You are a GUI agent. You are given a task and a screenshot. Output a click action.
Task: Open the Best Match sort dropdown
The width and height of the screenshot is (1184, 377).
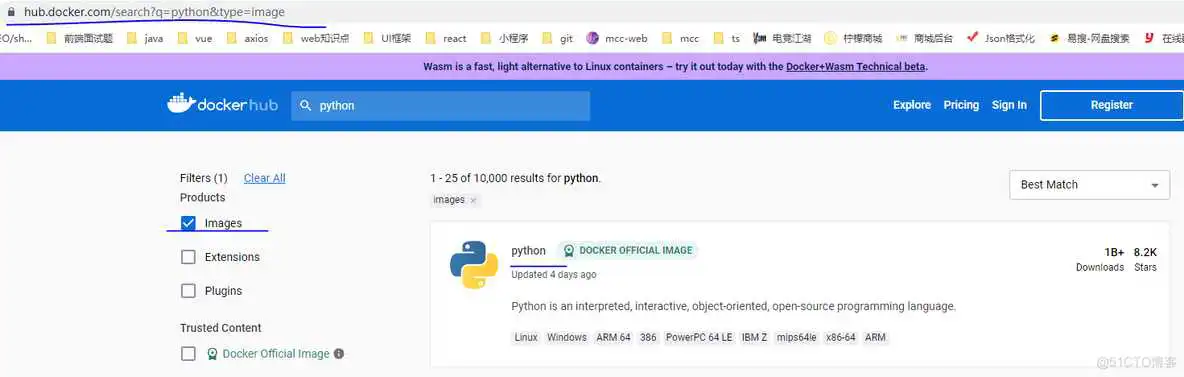click(1090, 184)
